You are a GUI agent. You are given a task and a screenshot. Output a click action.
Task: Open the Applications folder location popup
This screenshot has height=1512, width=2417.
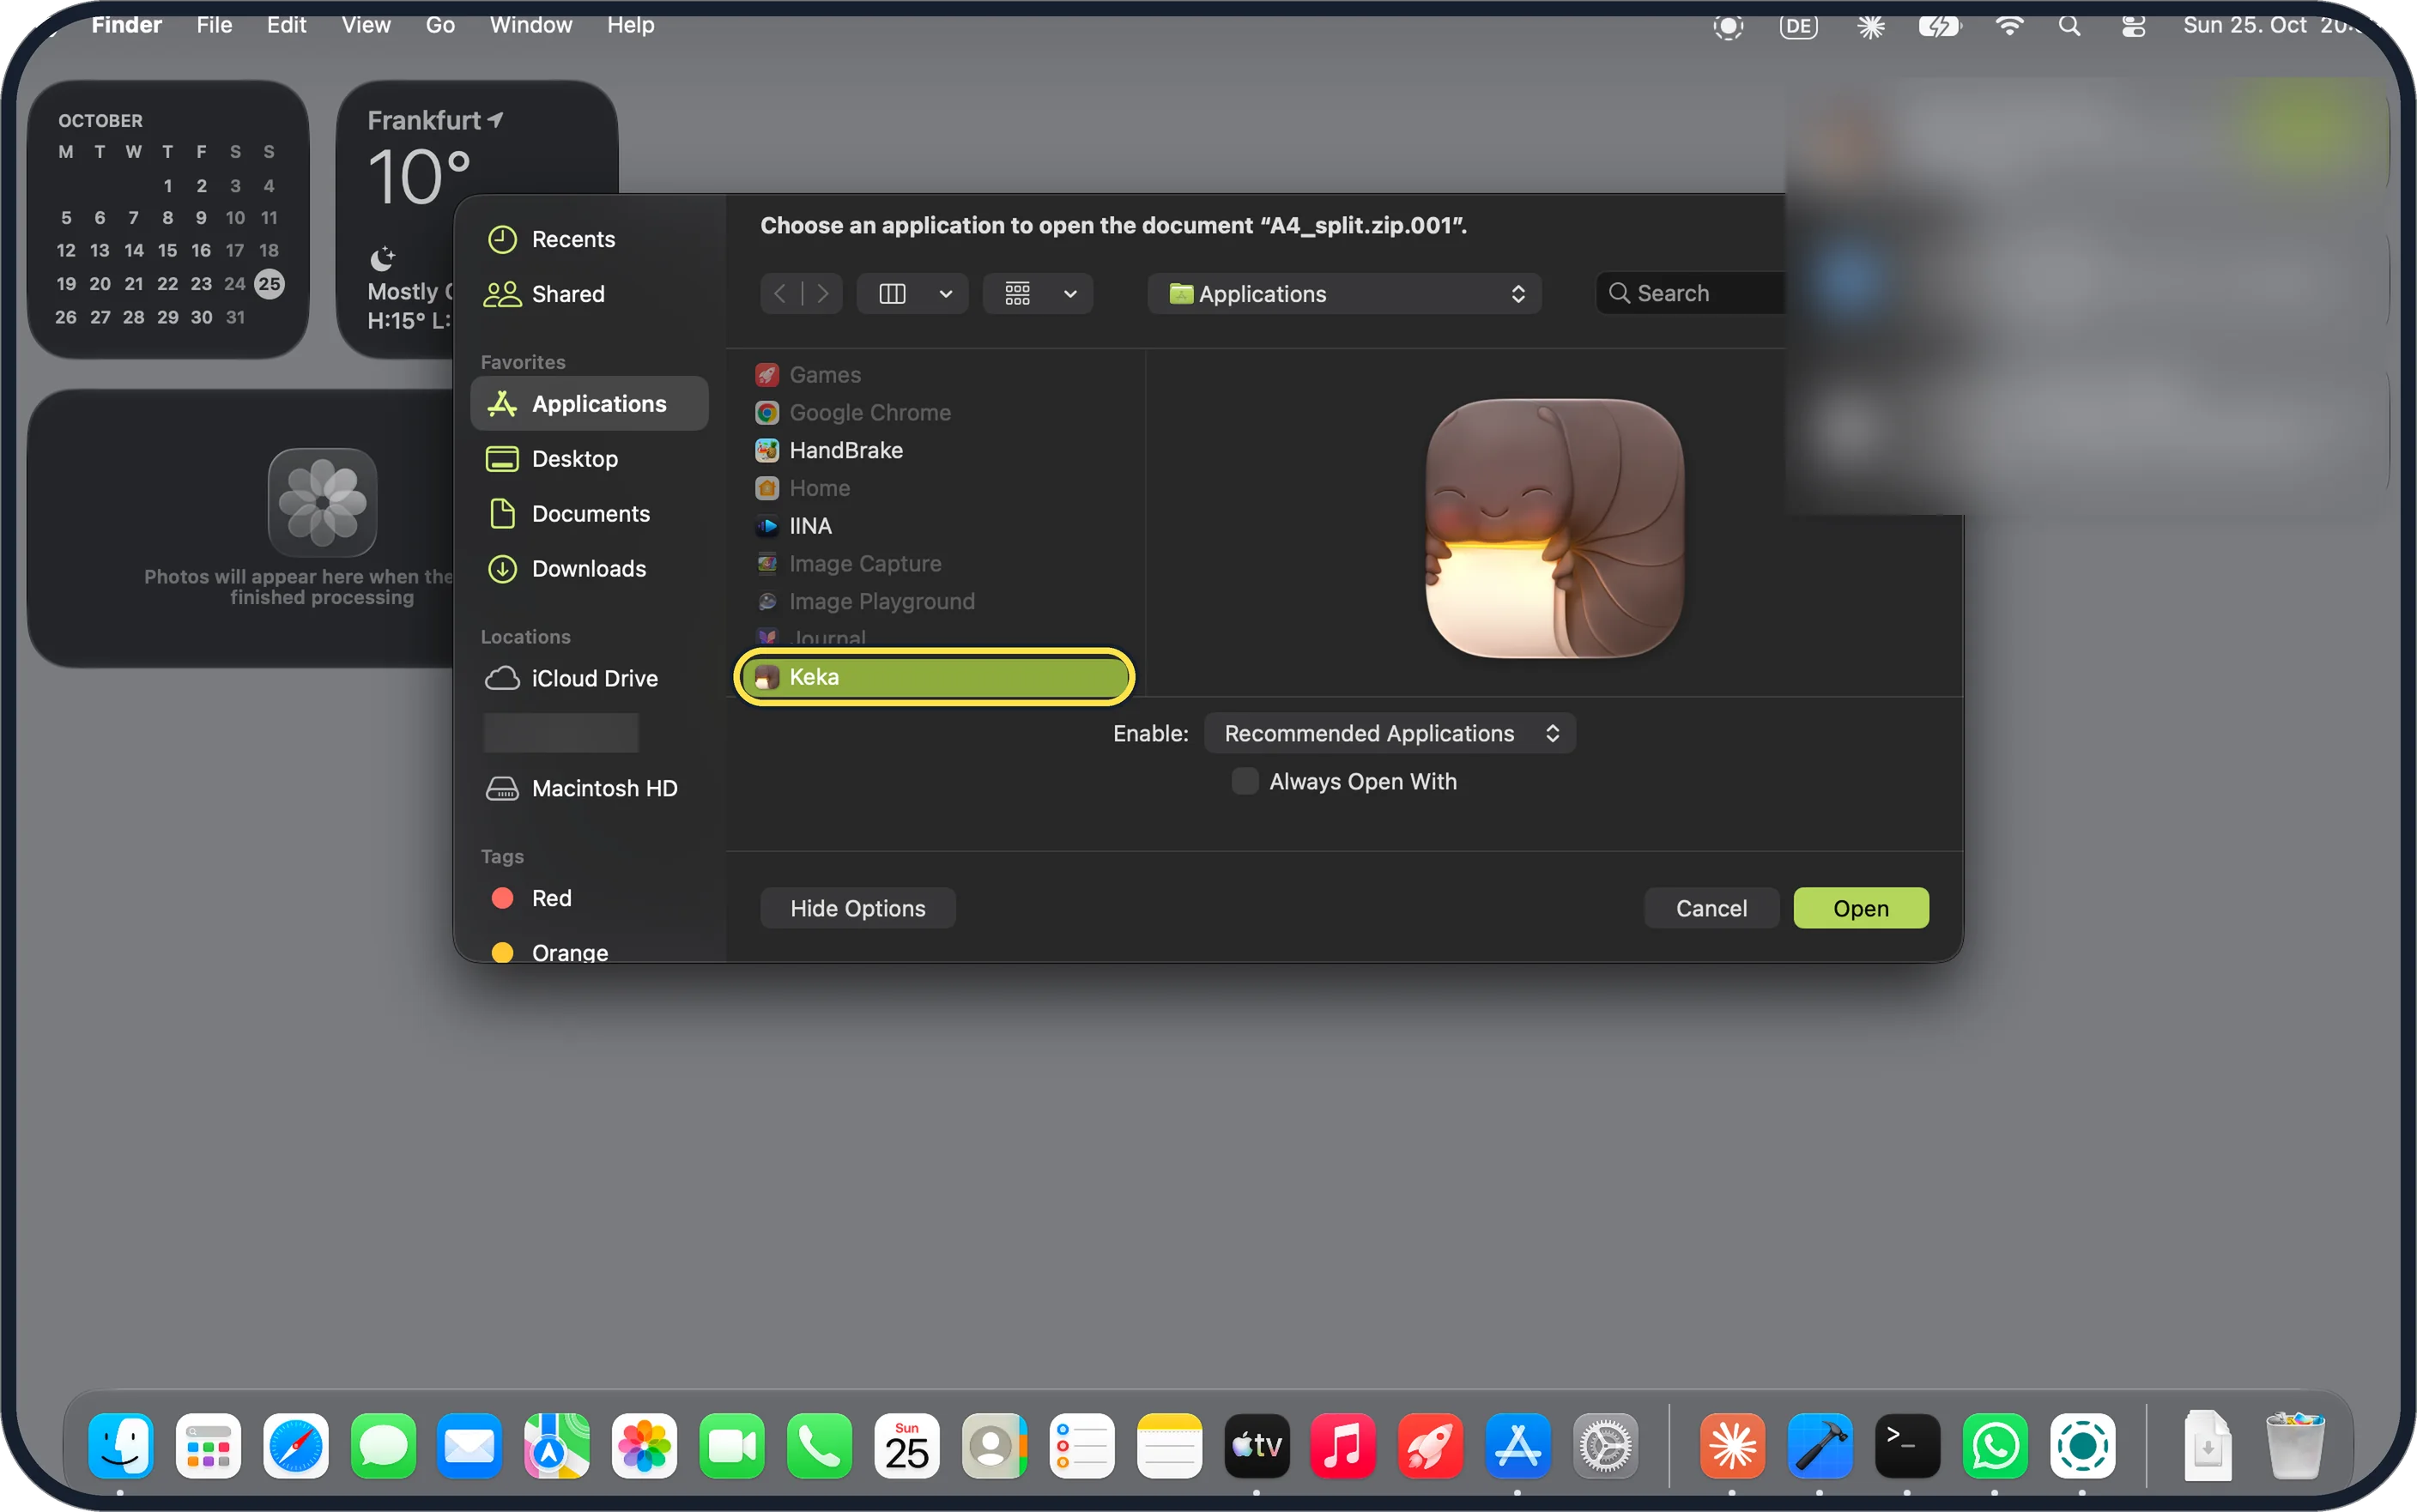(1345, 294)
